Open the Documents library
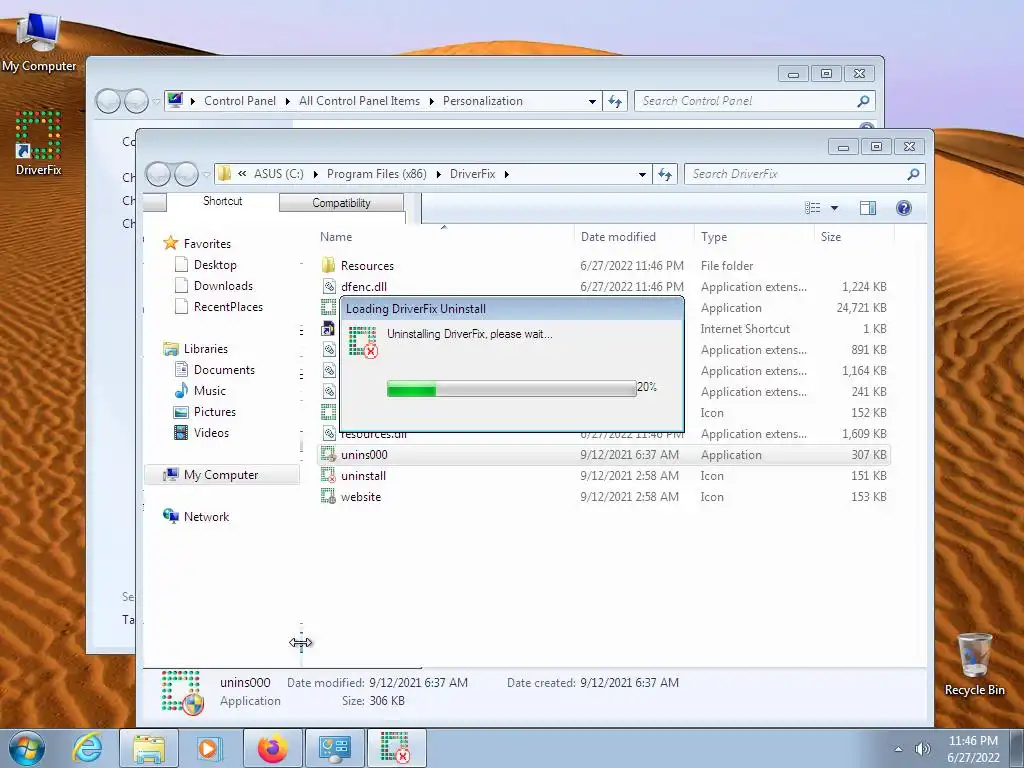This screenshot has height=768, width=1024. (x=224, y=370)
